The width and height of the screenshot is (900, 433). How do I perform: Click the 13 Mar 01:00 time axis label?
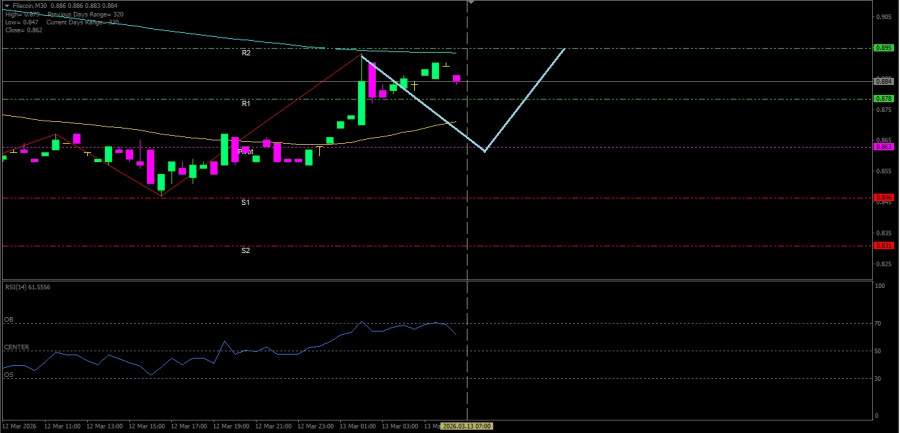(x=358, y=427)
